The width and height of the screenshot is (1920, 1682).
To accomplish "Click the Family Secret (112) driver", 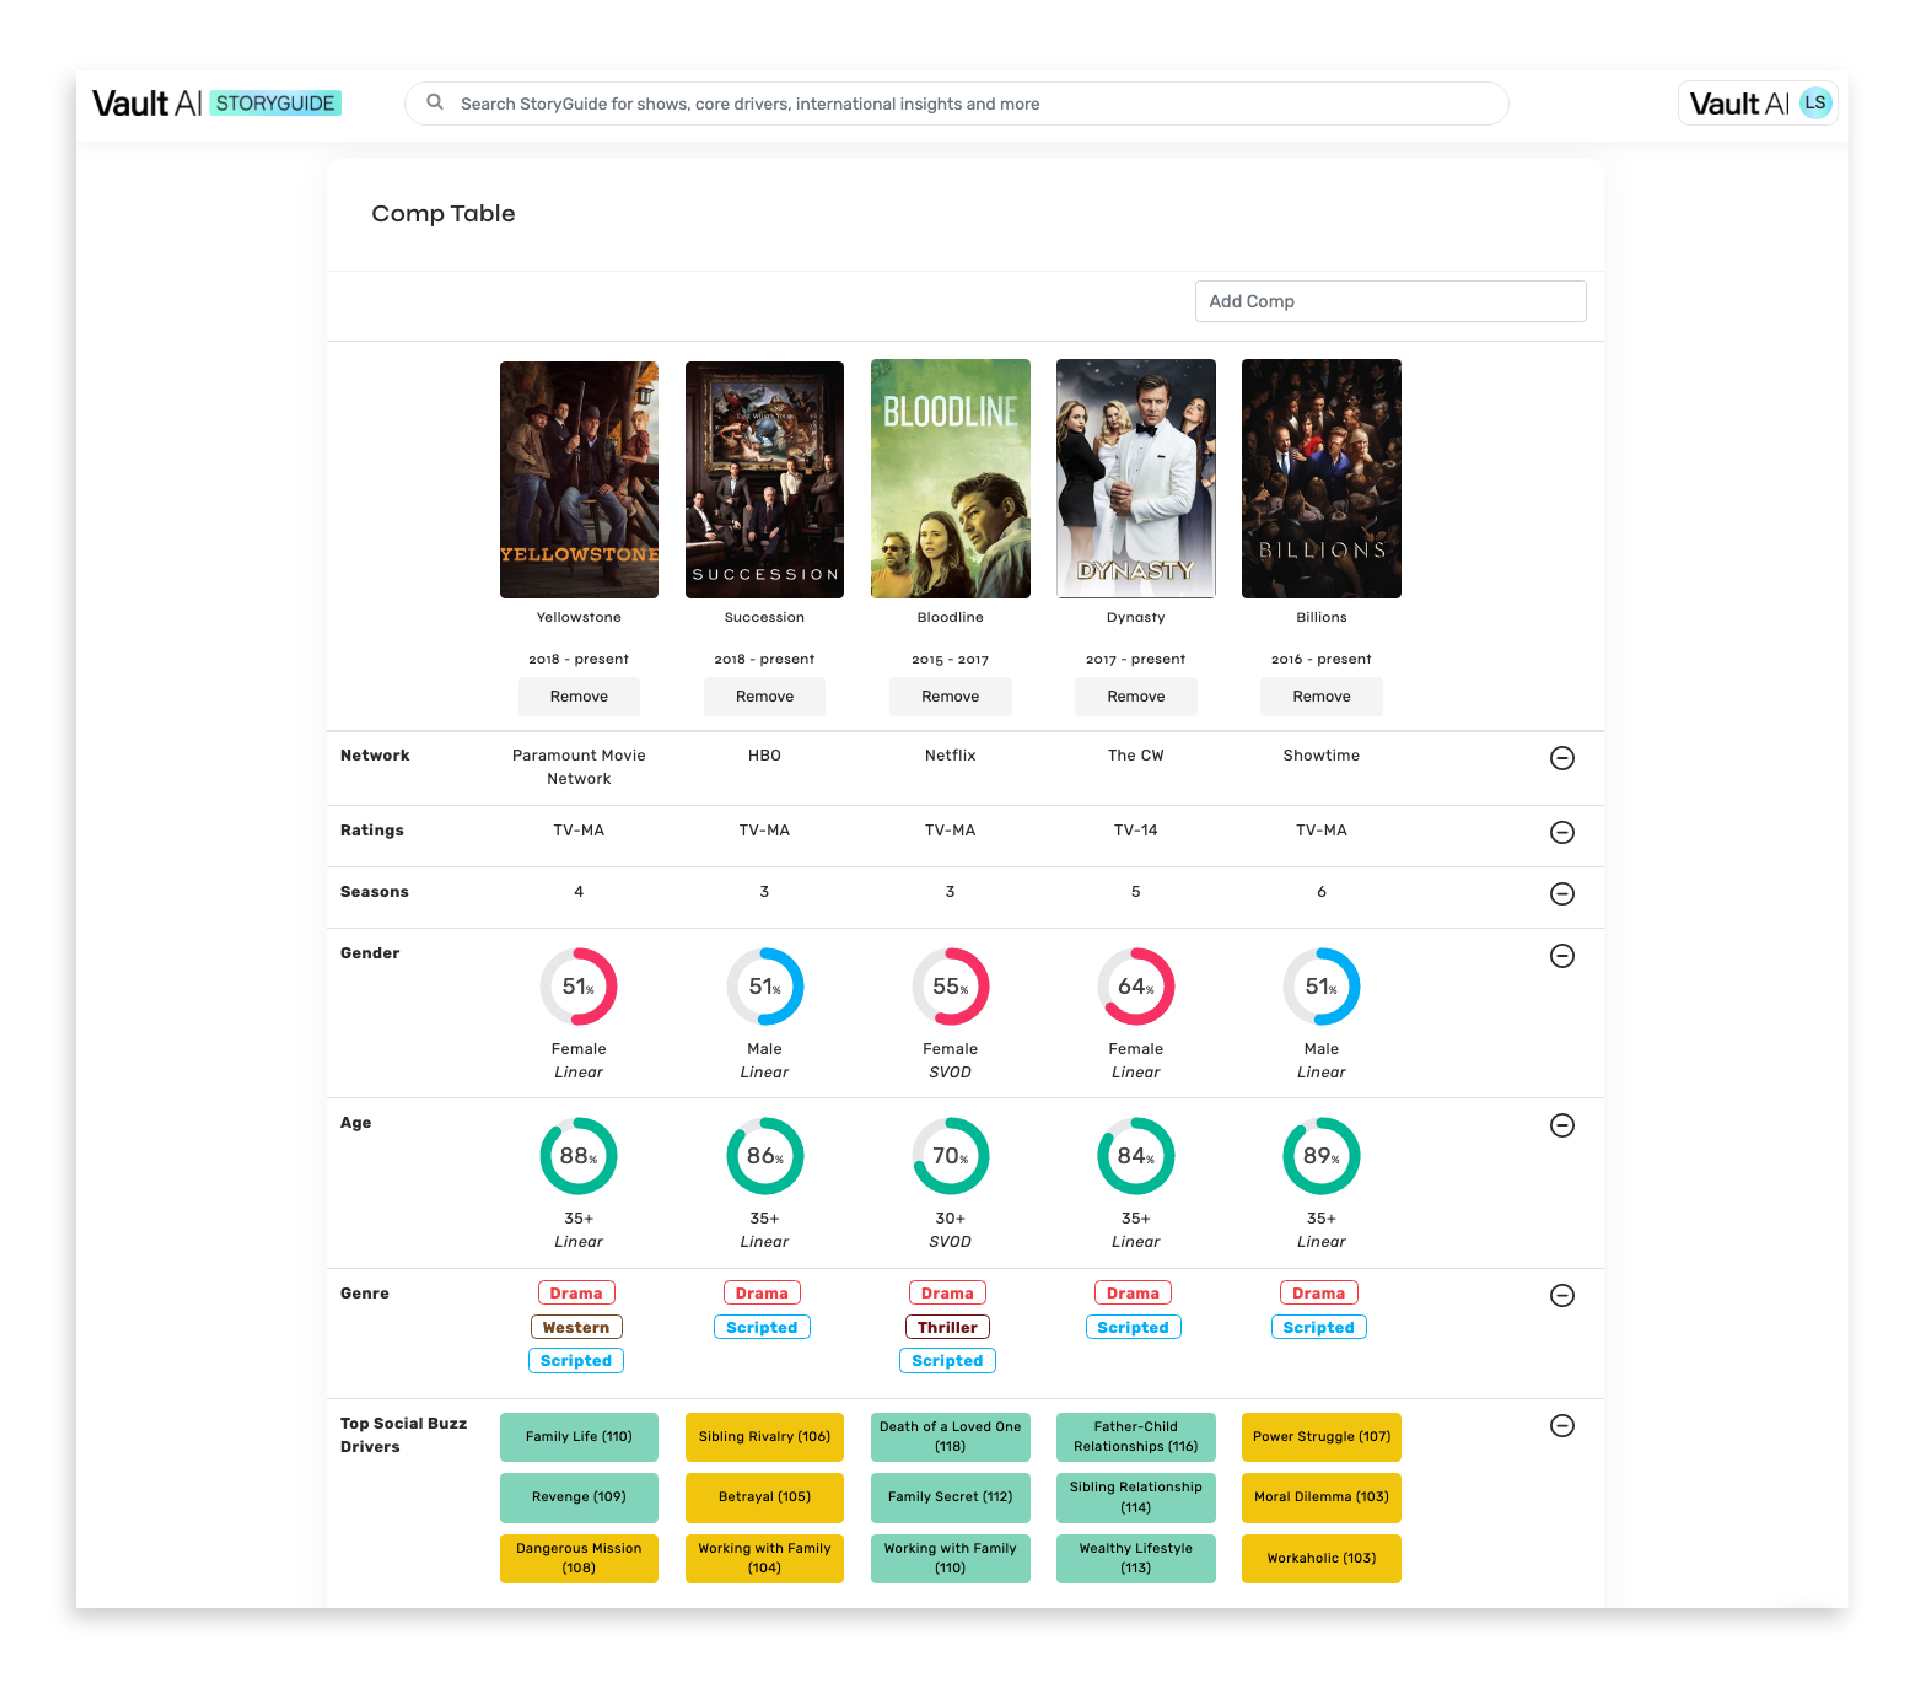I will 950,1497.
